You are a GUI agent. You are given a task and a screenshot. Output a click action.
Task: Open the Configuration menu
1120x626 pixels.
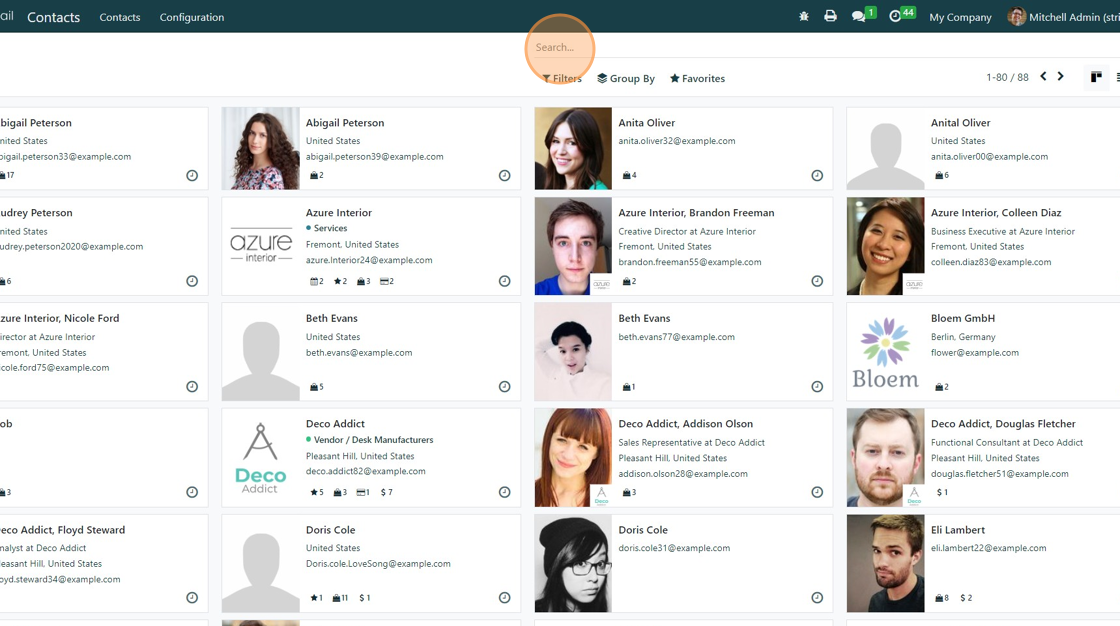click(191, 17)
